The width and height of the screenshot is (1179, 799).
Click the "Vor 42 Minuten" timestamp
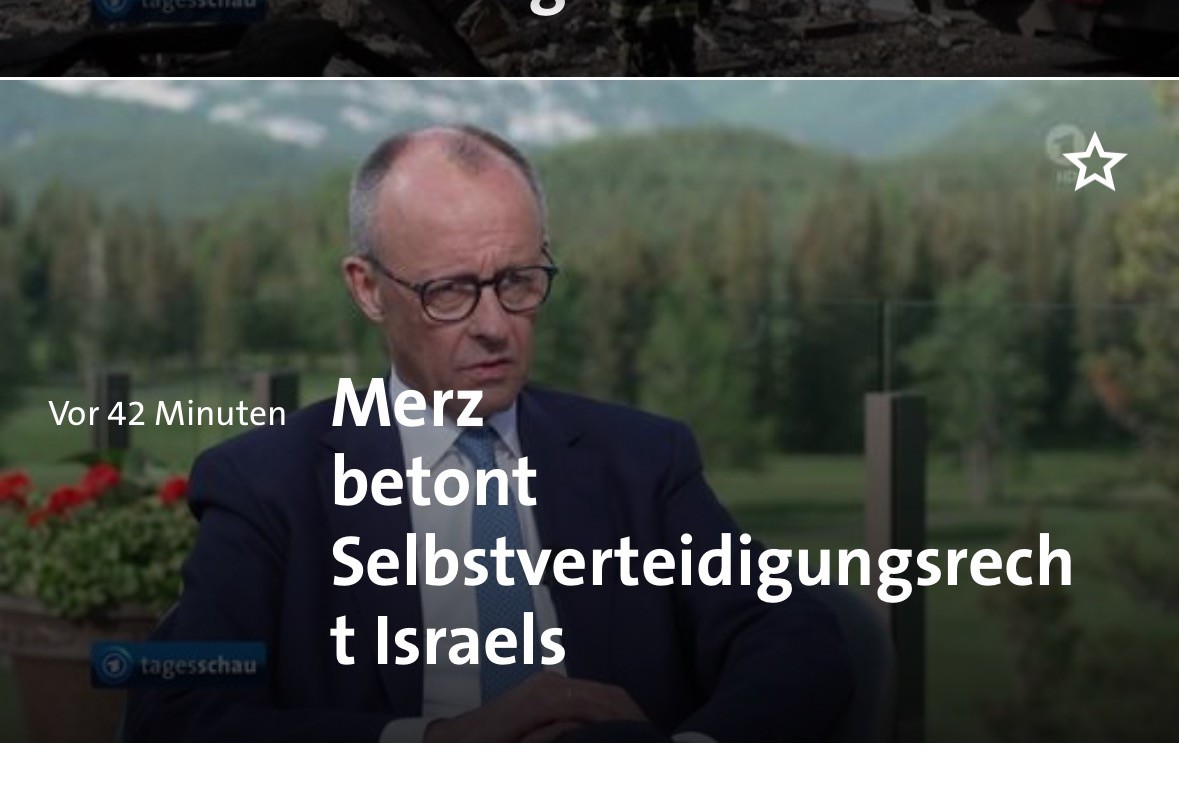tap(167, 413)
